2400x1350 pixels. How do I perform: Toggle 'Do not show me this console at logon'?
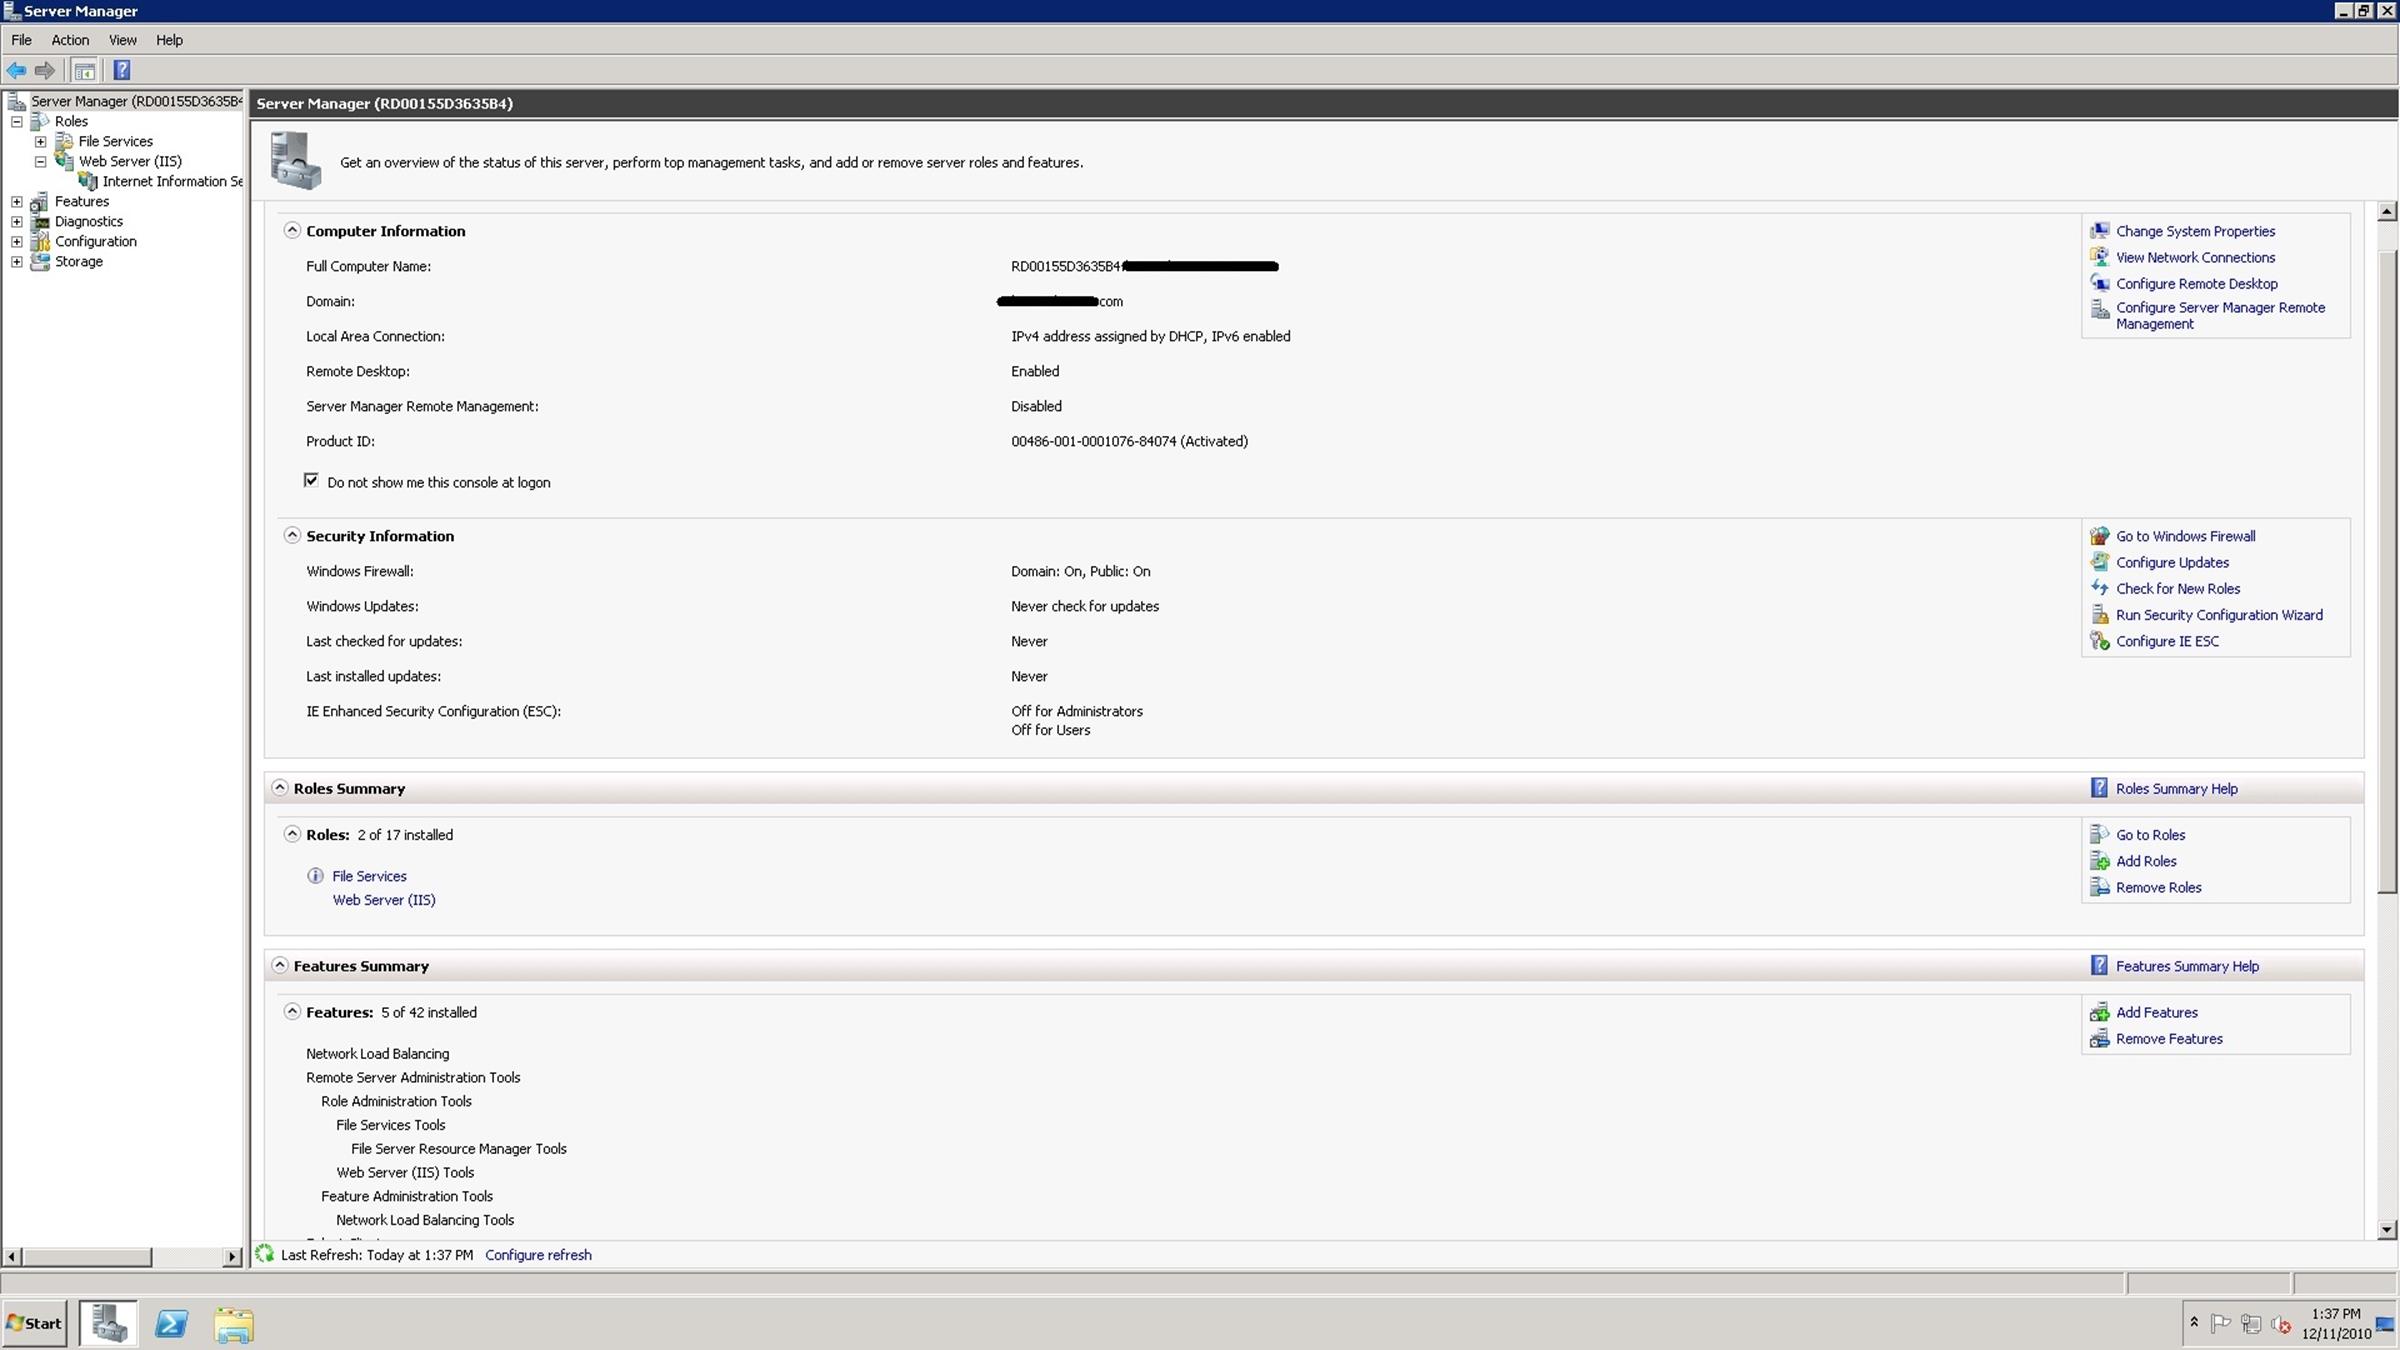311,481
